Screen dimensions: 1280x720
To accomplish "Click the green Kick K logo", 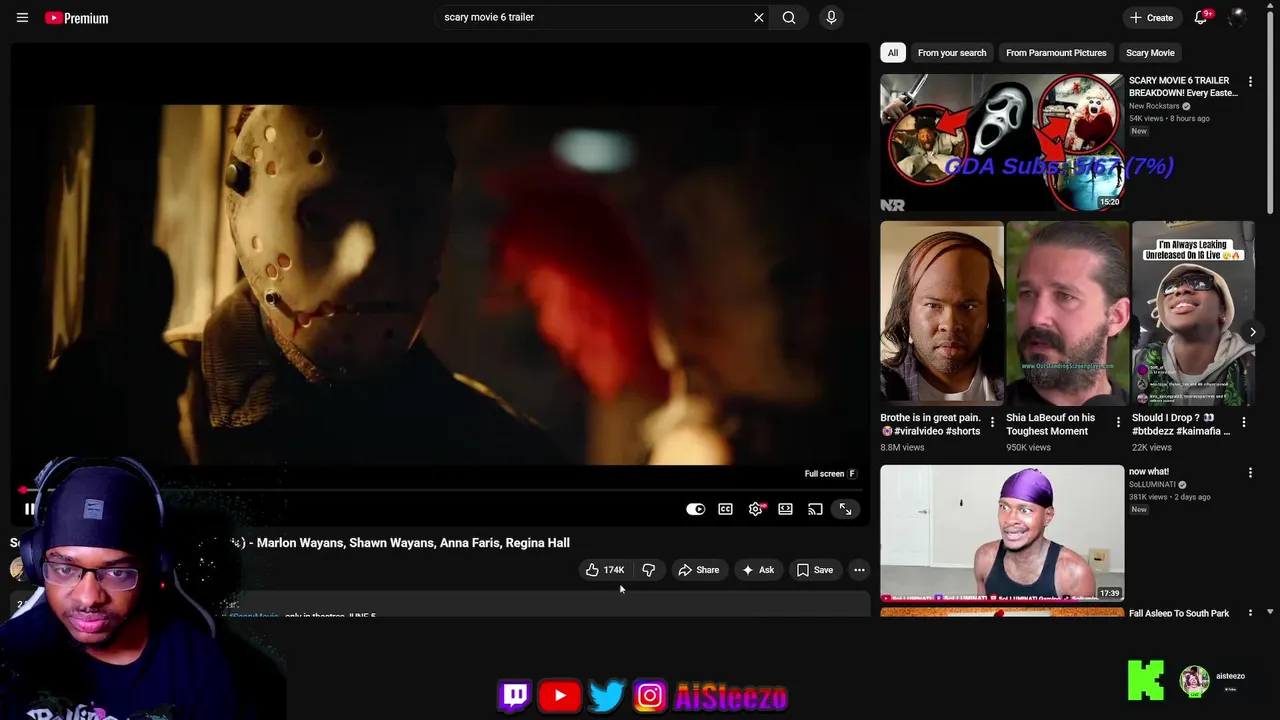I will (1145, 680).
